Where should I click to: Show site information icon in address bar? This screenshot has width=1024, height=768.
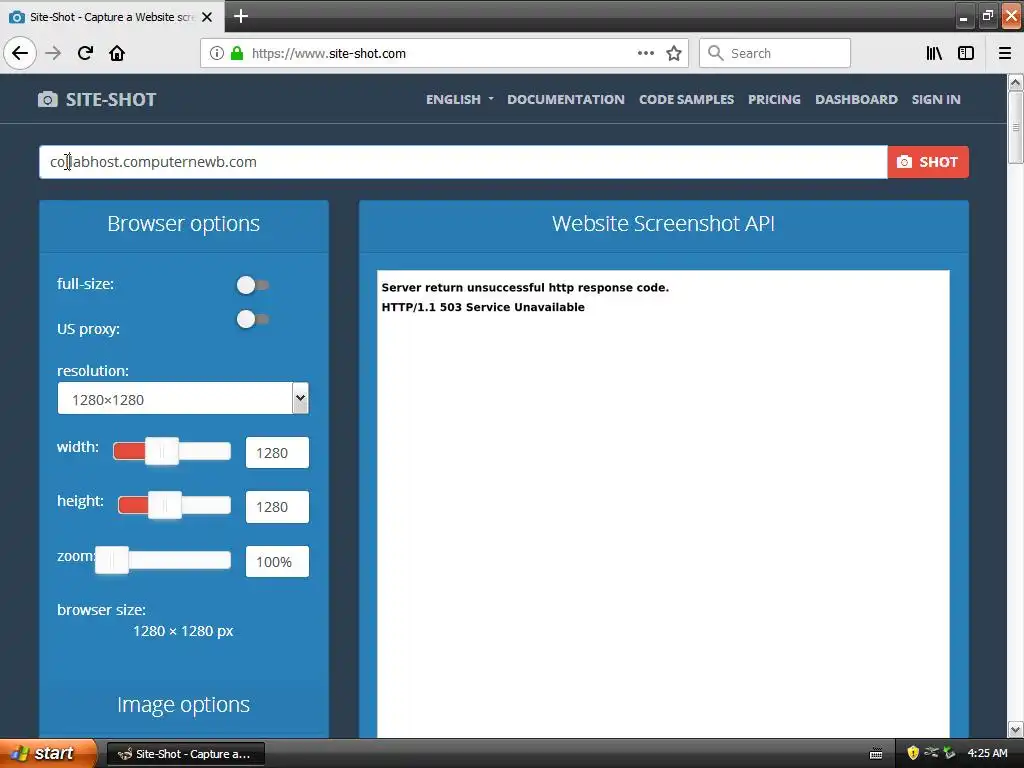(x=216, y=53)
